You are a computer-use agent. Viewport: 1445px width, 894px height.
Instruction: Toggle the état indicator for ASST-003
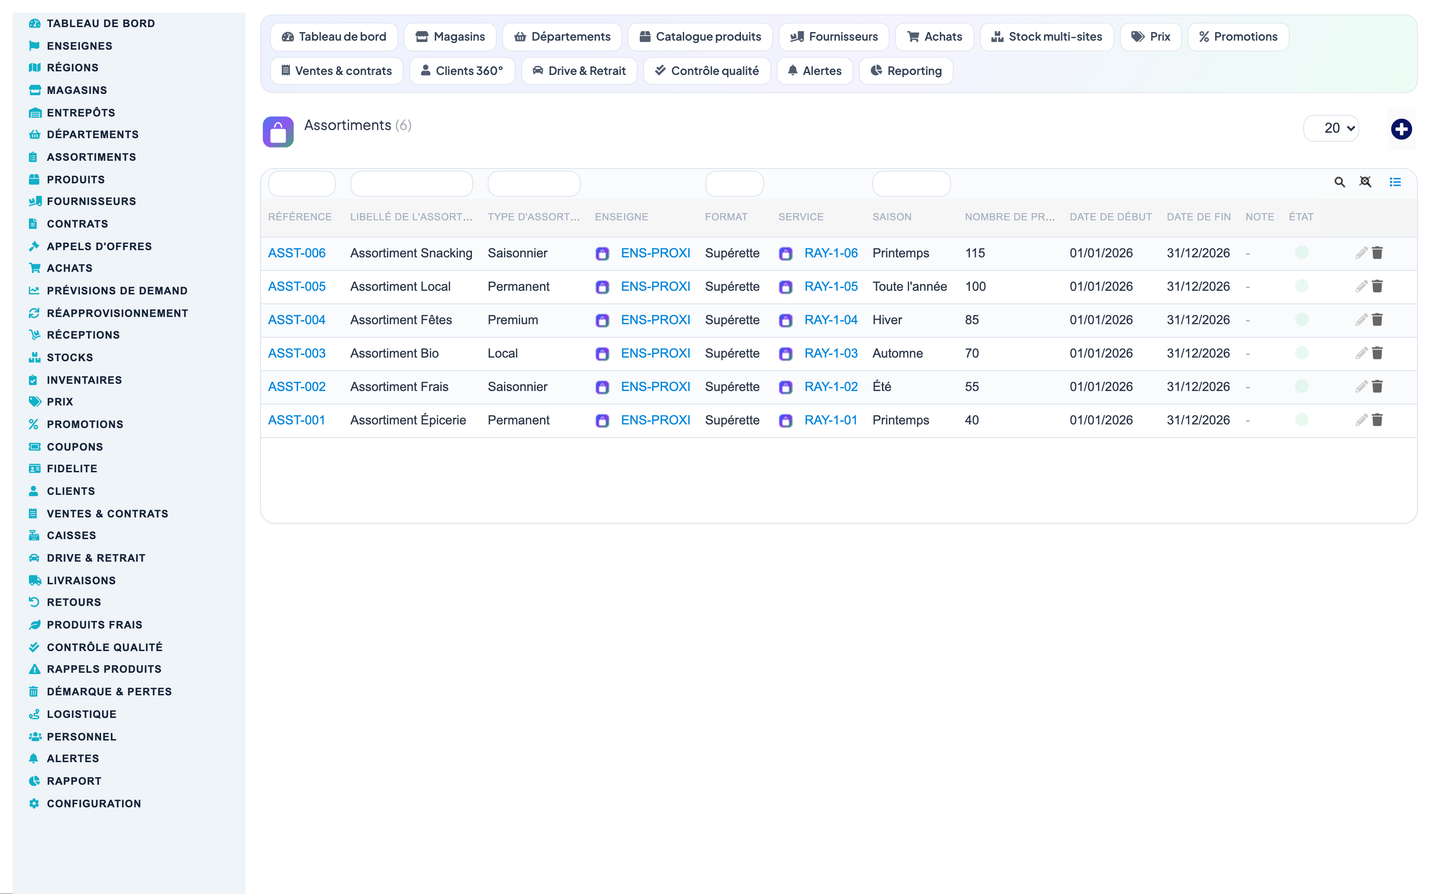tap(1301, 353)
